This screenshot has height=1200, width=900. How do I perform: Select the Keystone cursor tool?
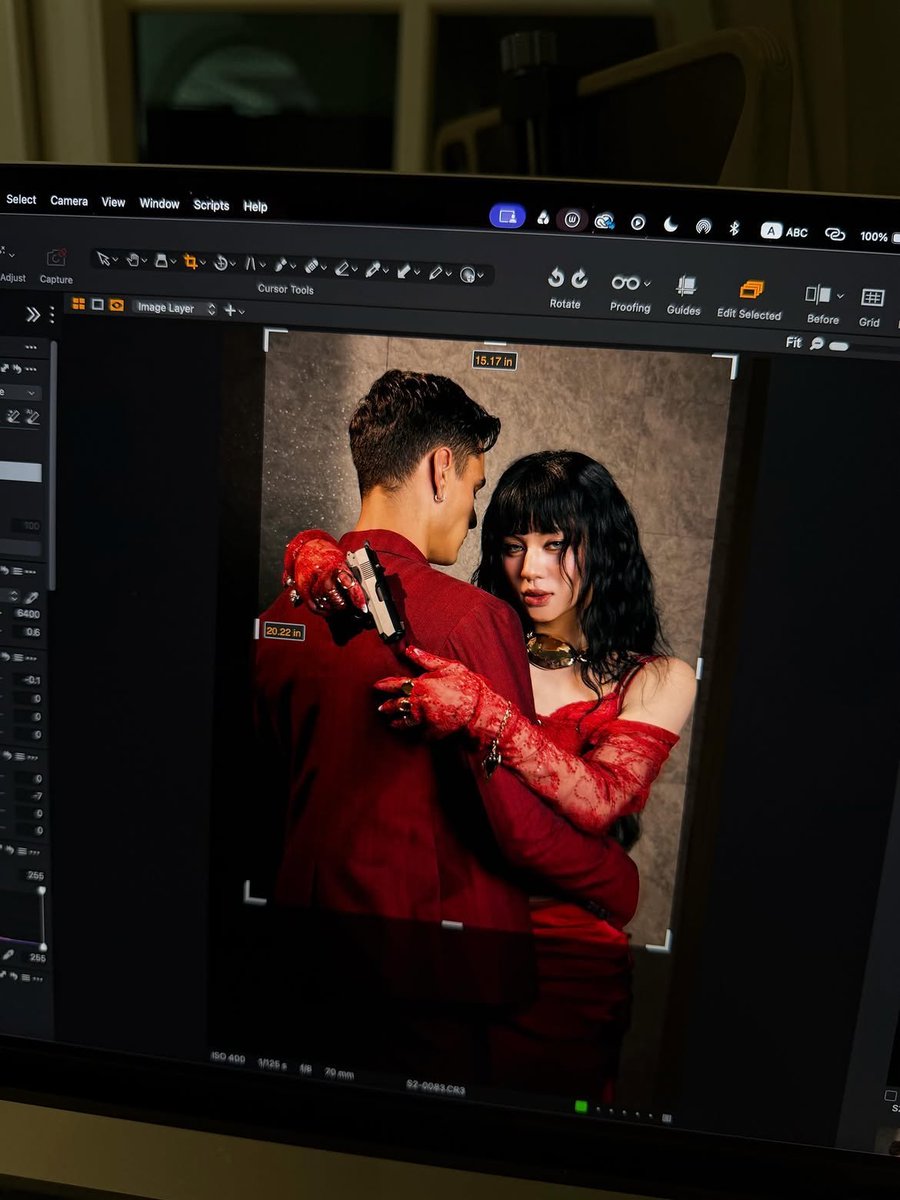(251, 264)
